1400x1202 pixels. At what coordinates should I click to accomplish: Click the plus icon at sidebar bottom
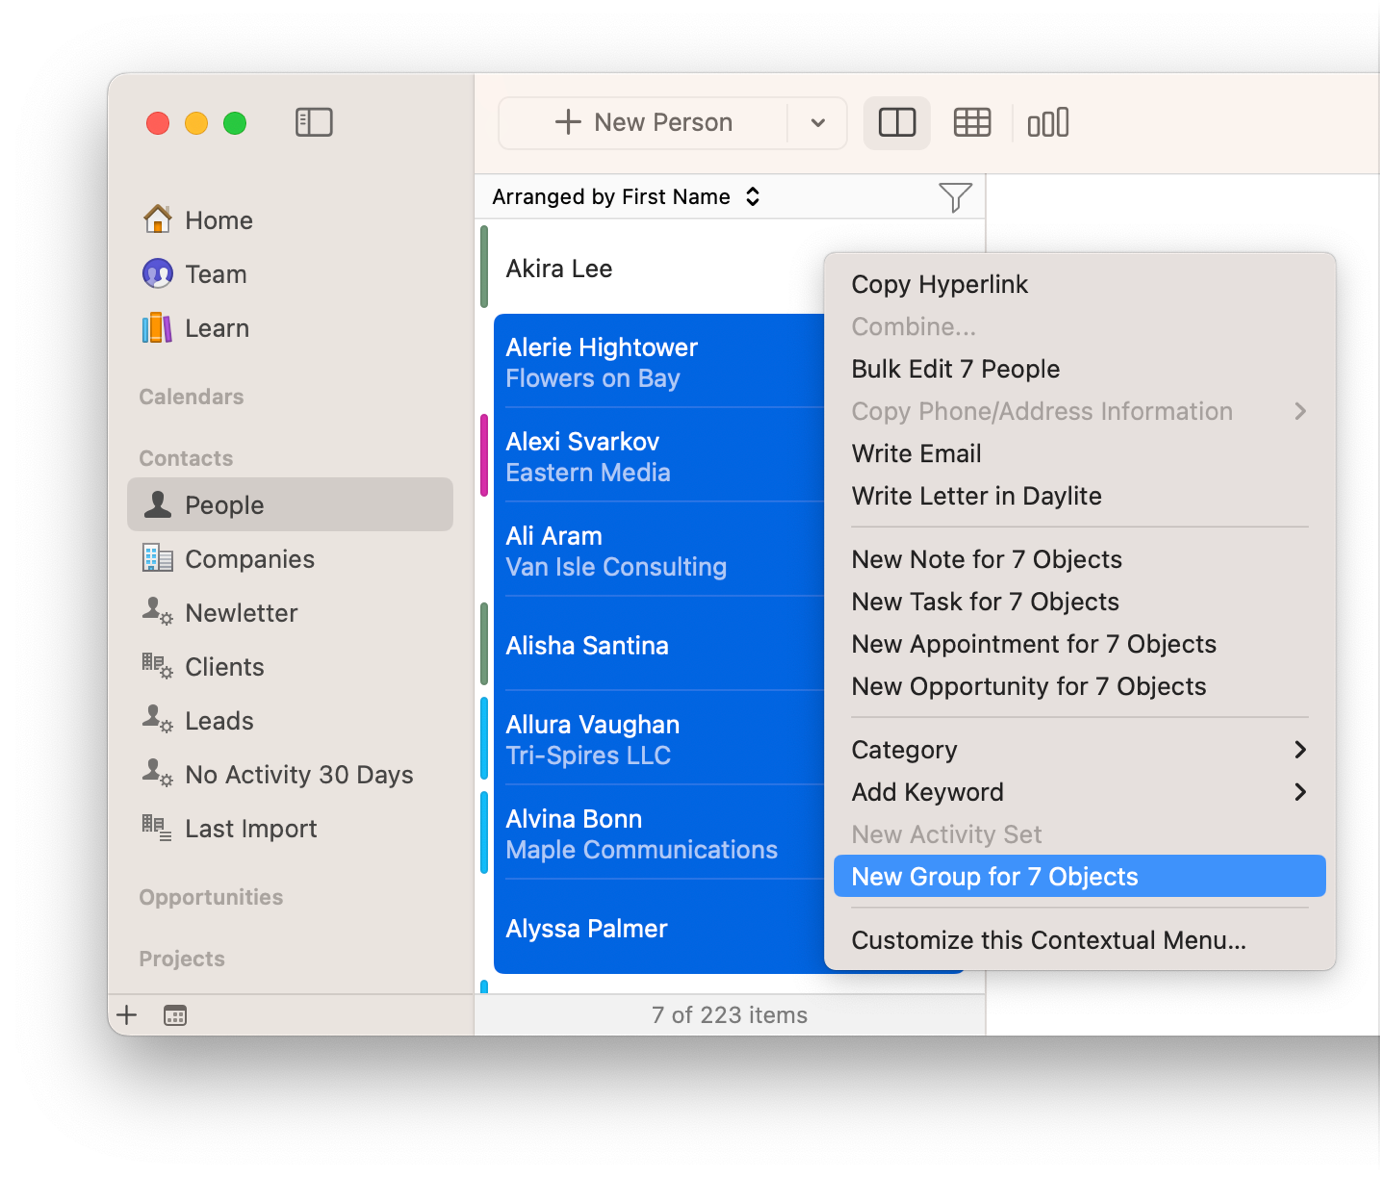[x=127, y=1015]
